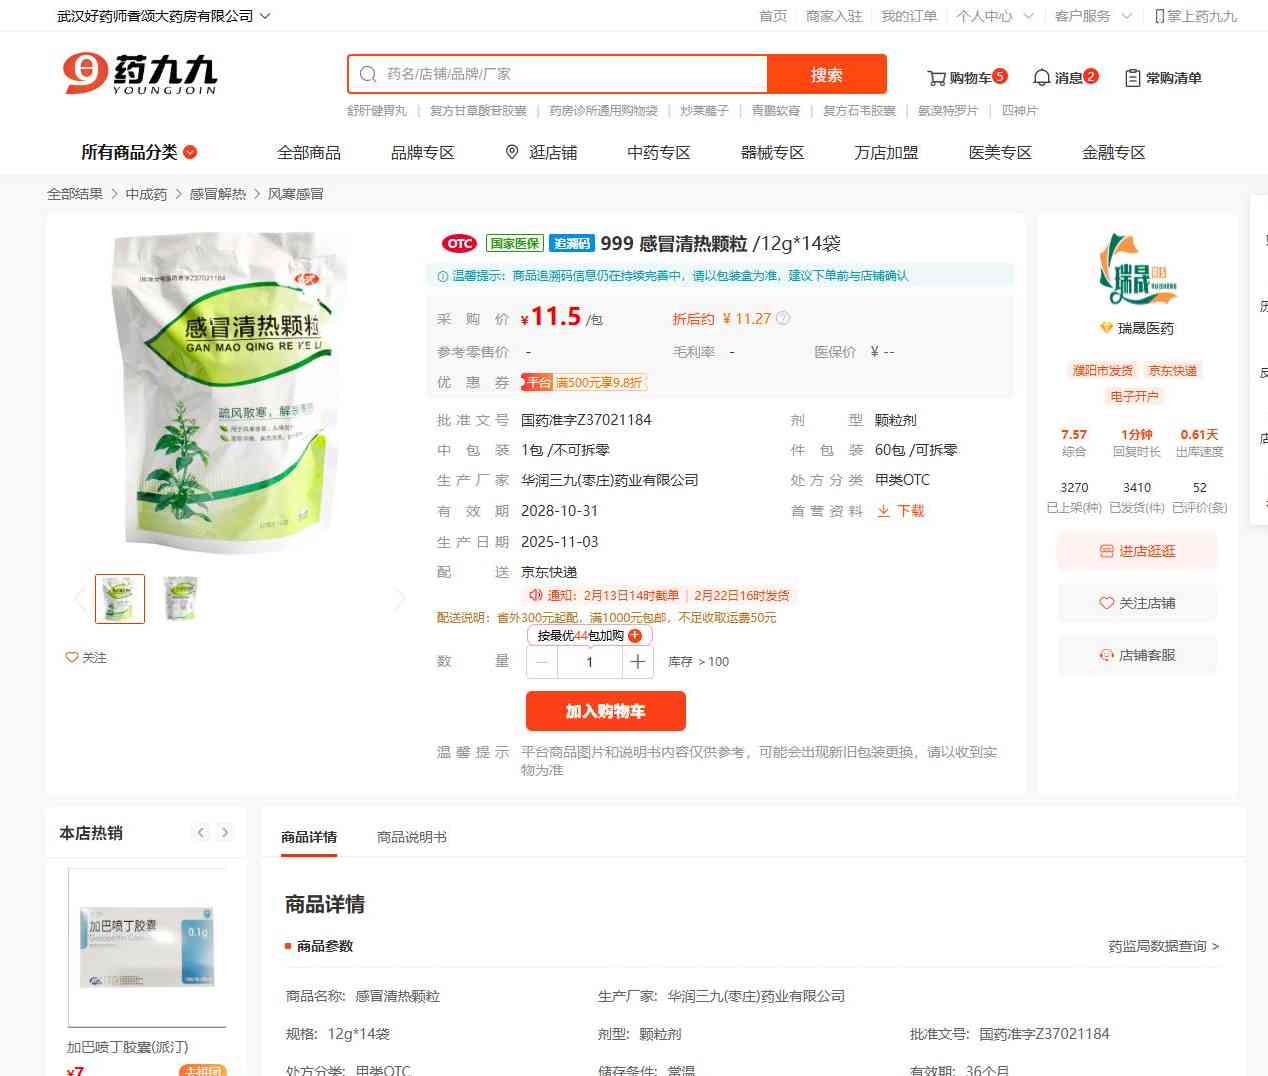This screenshot has width=1268, height=1076.
Task: Expand the company account dropdown at top
Action: [265, 16]
